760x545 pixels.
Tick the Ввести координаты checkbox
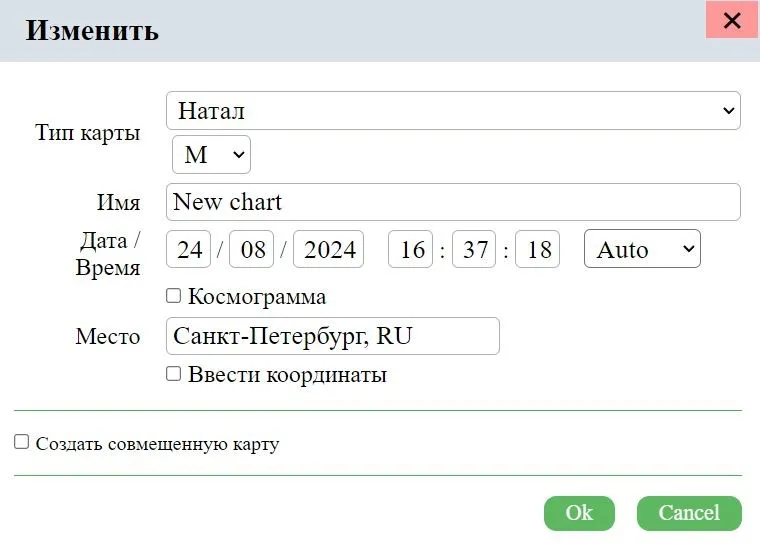click(173, 374)
